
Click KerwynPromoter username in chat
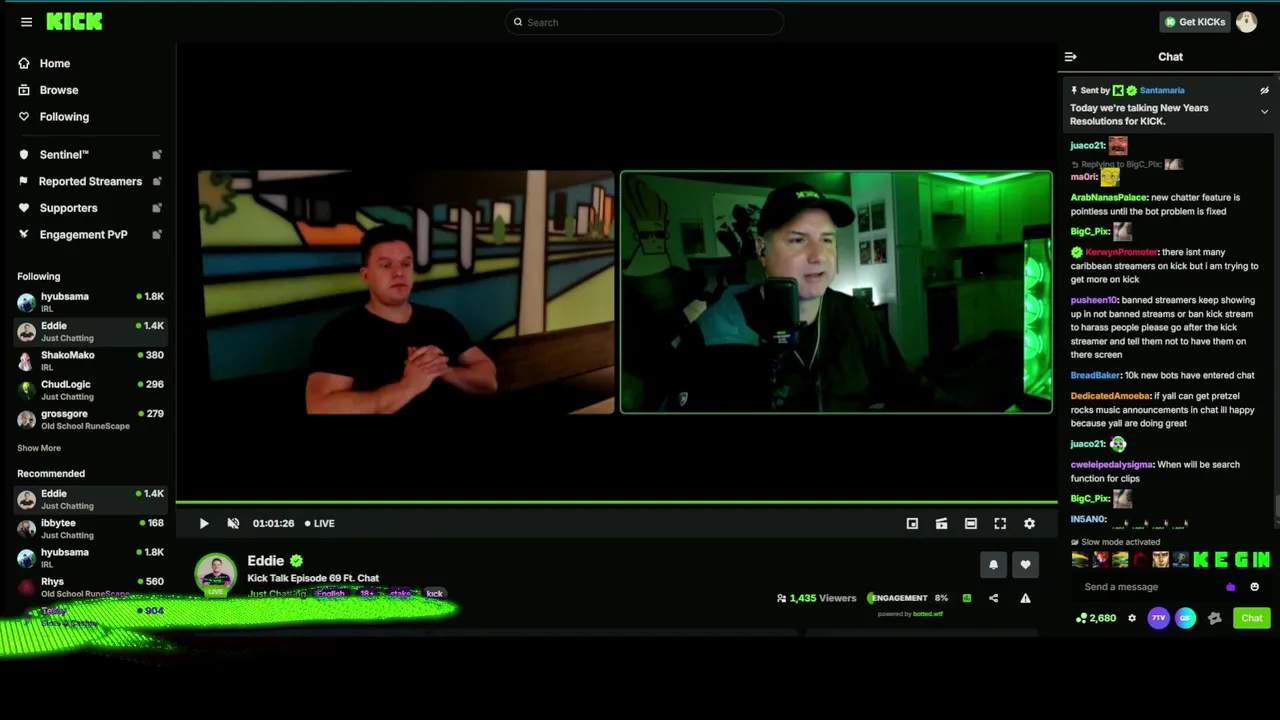[1121, 252]
